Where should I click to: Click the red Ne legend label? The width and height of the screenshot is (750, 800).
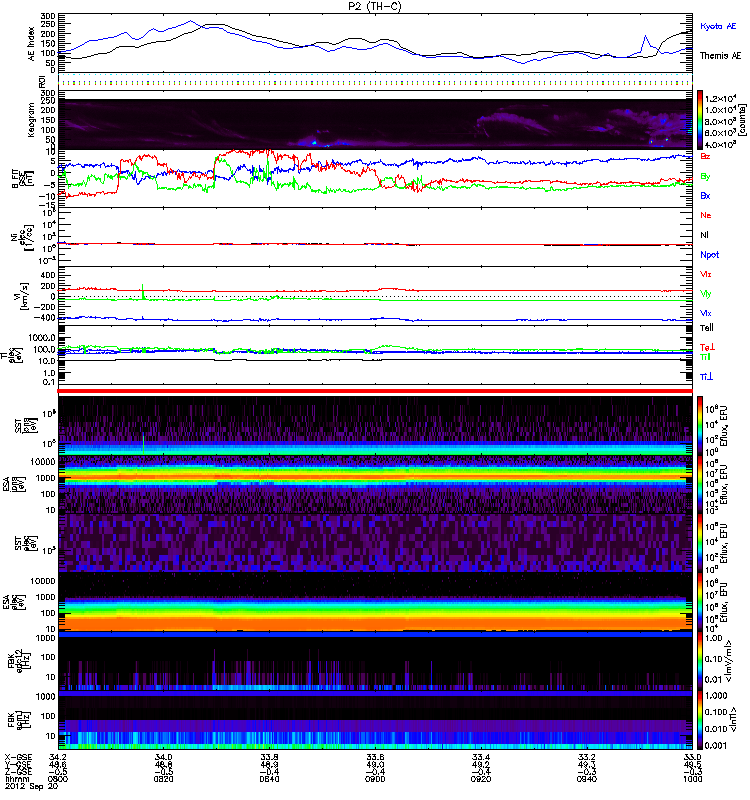[706, 215]
